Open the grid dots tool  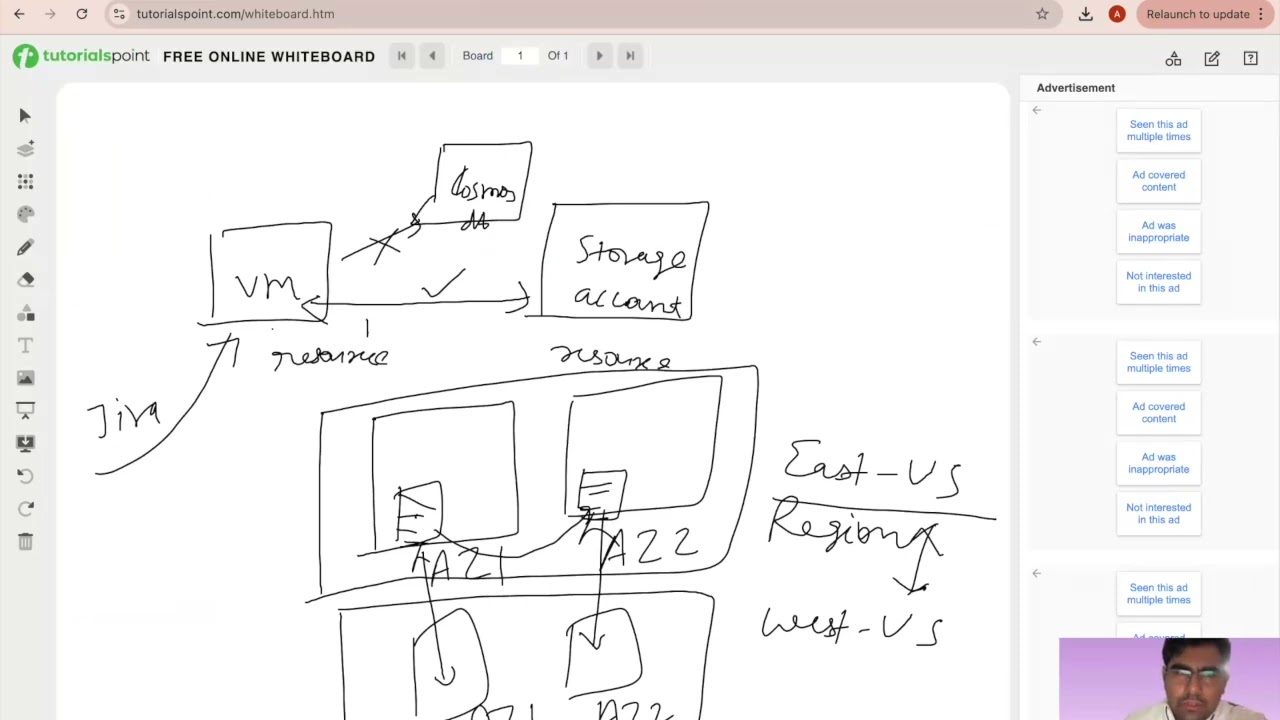tap(25, 182)
